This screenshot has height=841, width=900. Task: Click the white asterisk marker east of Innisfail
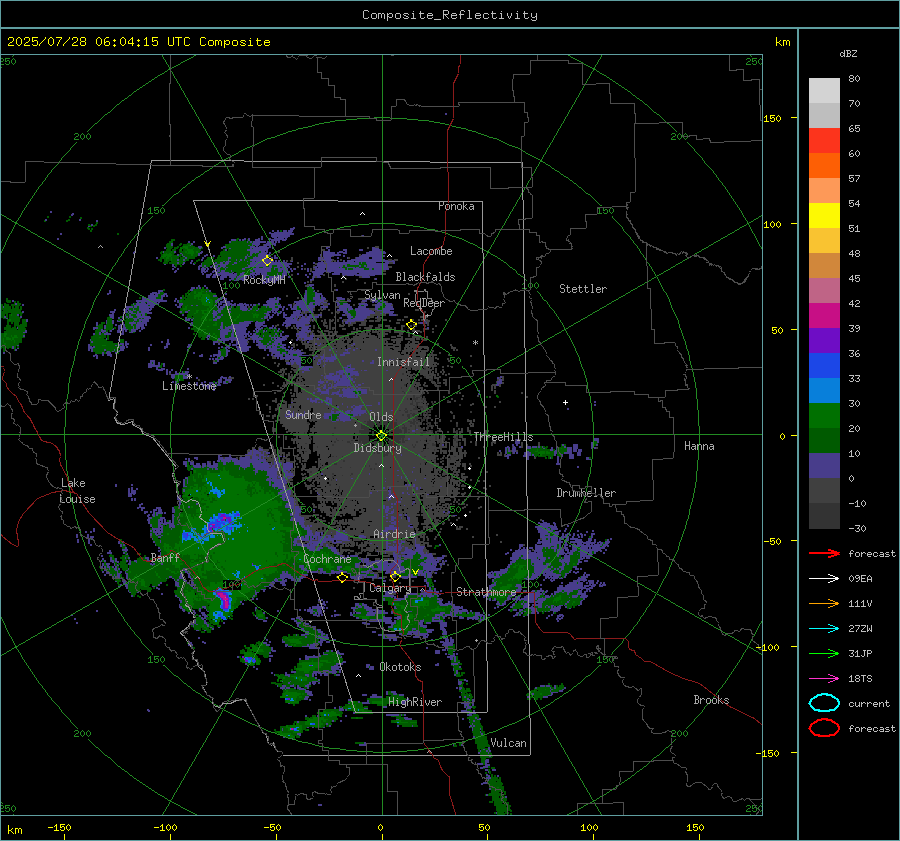(475, 343)
